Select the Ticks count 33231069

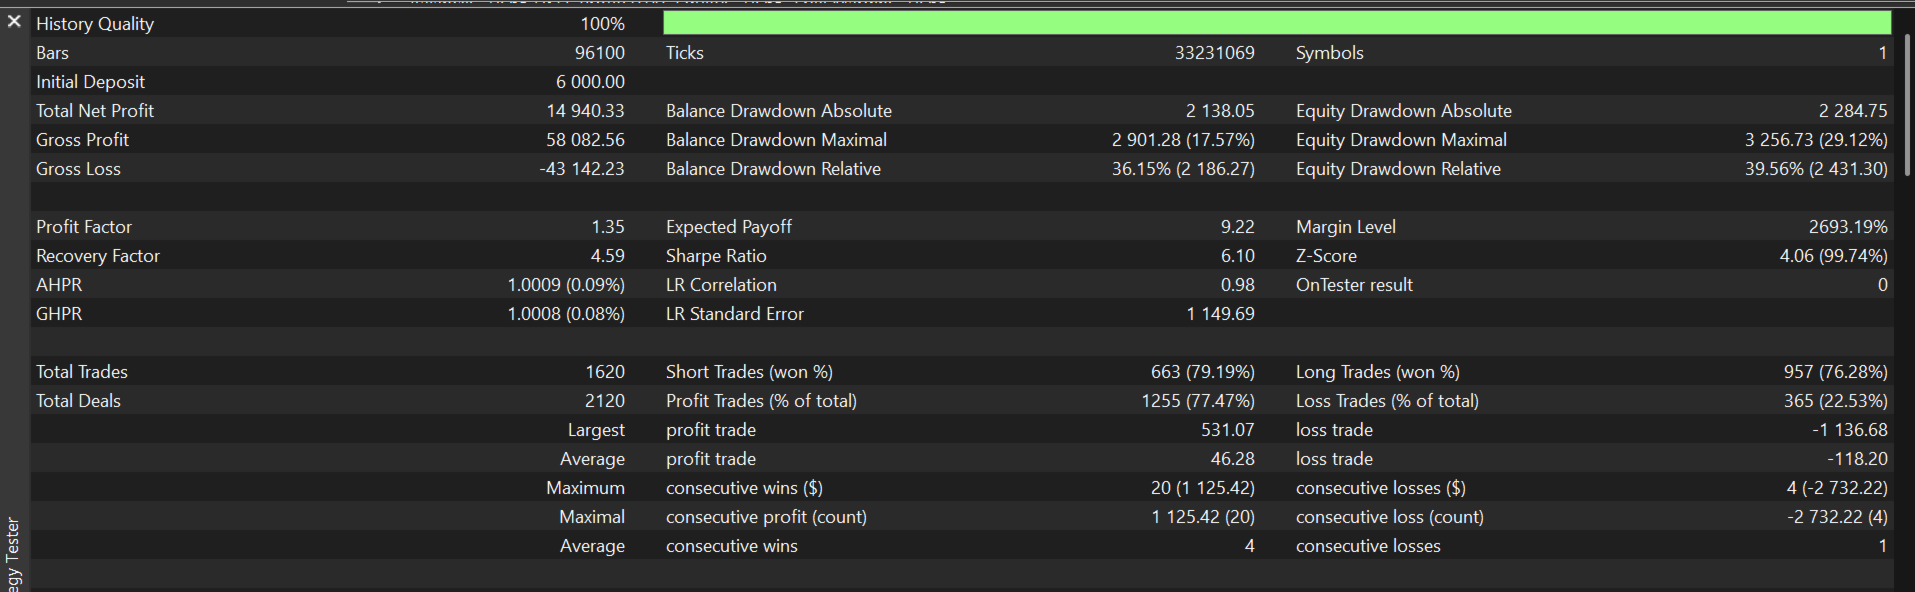pos(1214,53)
